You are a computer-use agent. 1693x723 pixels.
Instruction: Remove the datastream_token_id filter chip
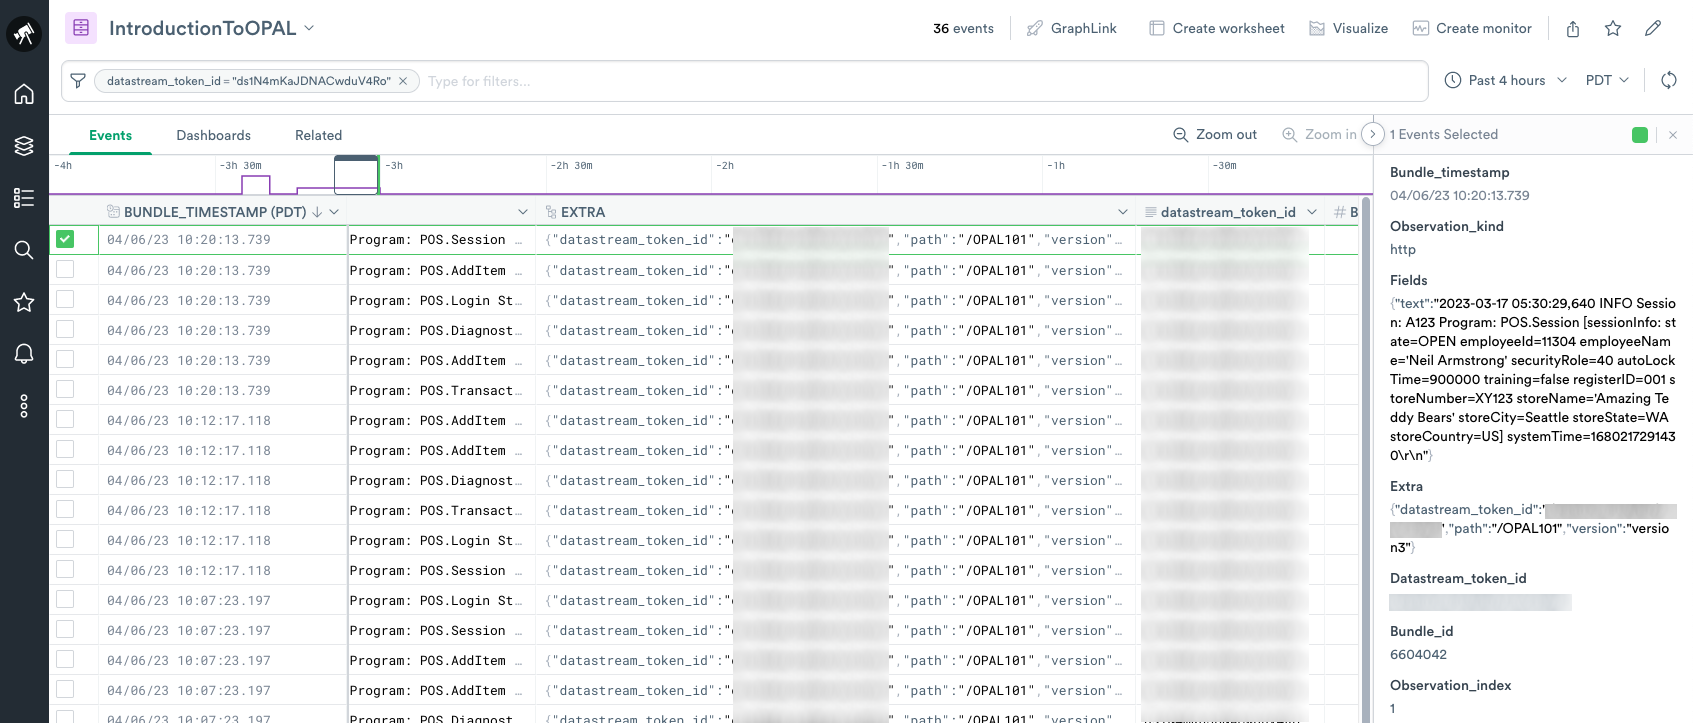pyautogui.click(x=403, y=81)
